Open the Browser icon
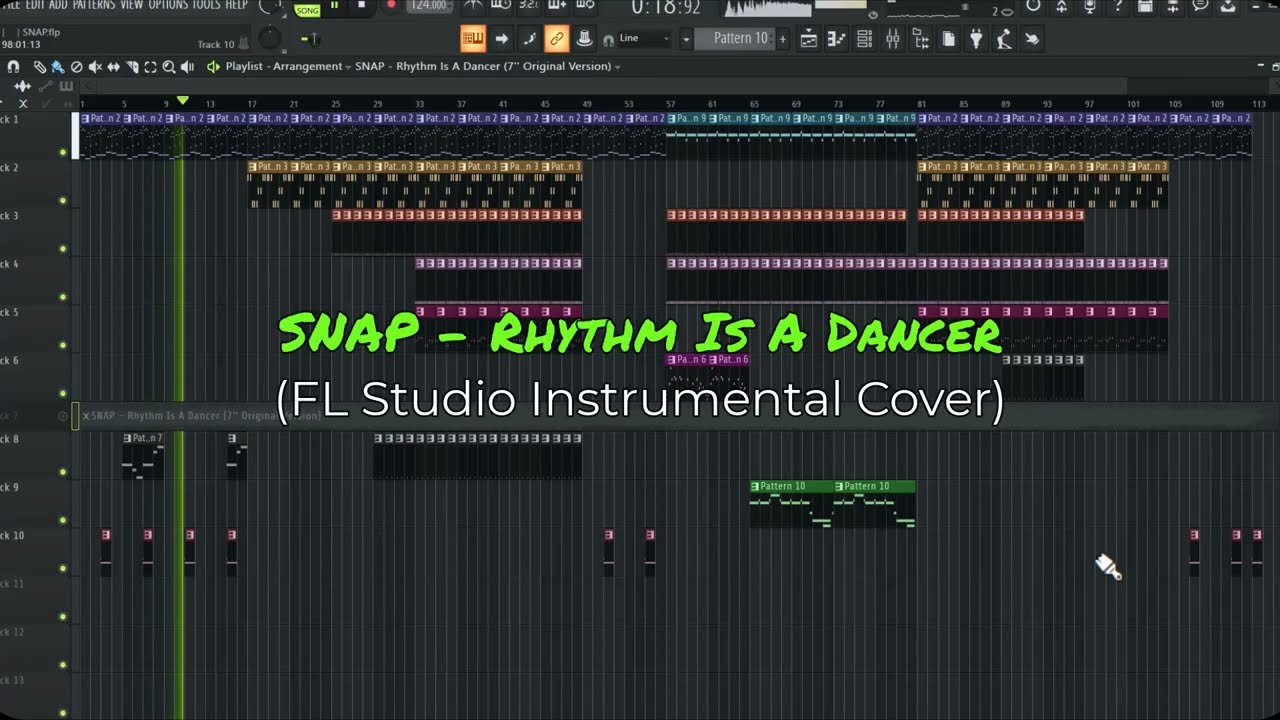This screenshot has height=720, width=1280. click(x=921, y=39)
